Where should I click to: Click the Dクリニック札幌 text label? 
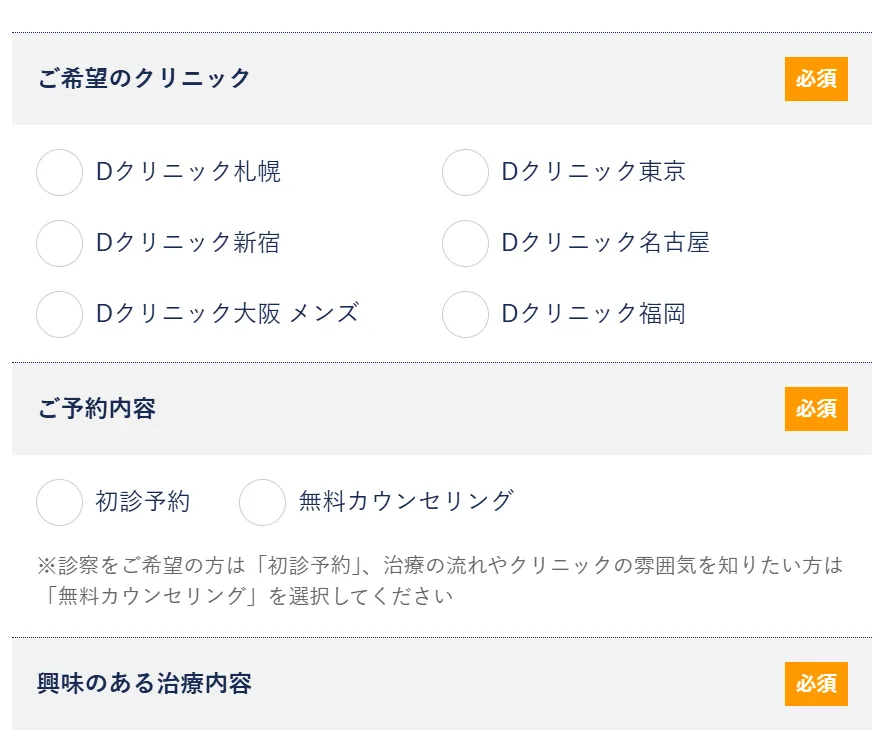coord(188,172)
